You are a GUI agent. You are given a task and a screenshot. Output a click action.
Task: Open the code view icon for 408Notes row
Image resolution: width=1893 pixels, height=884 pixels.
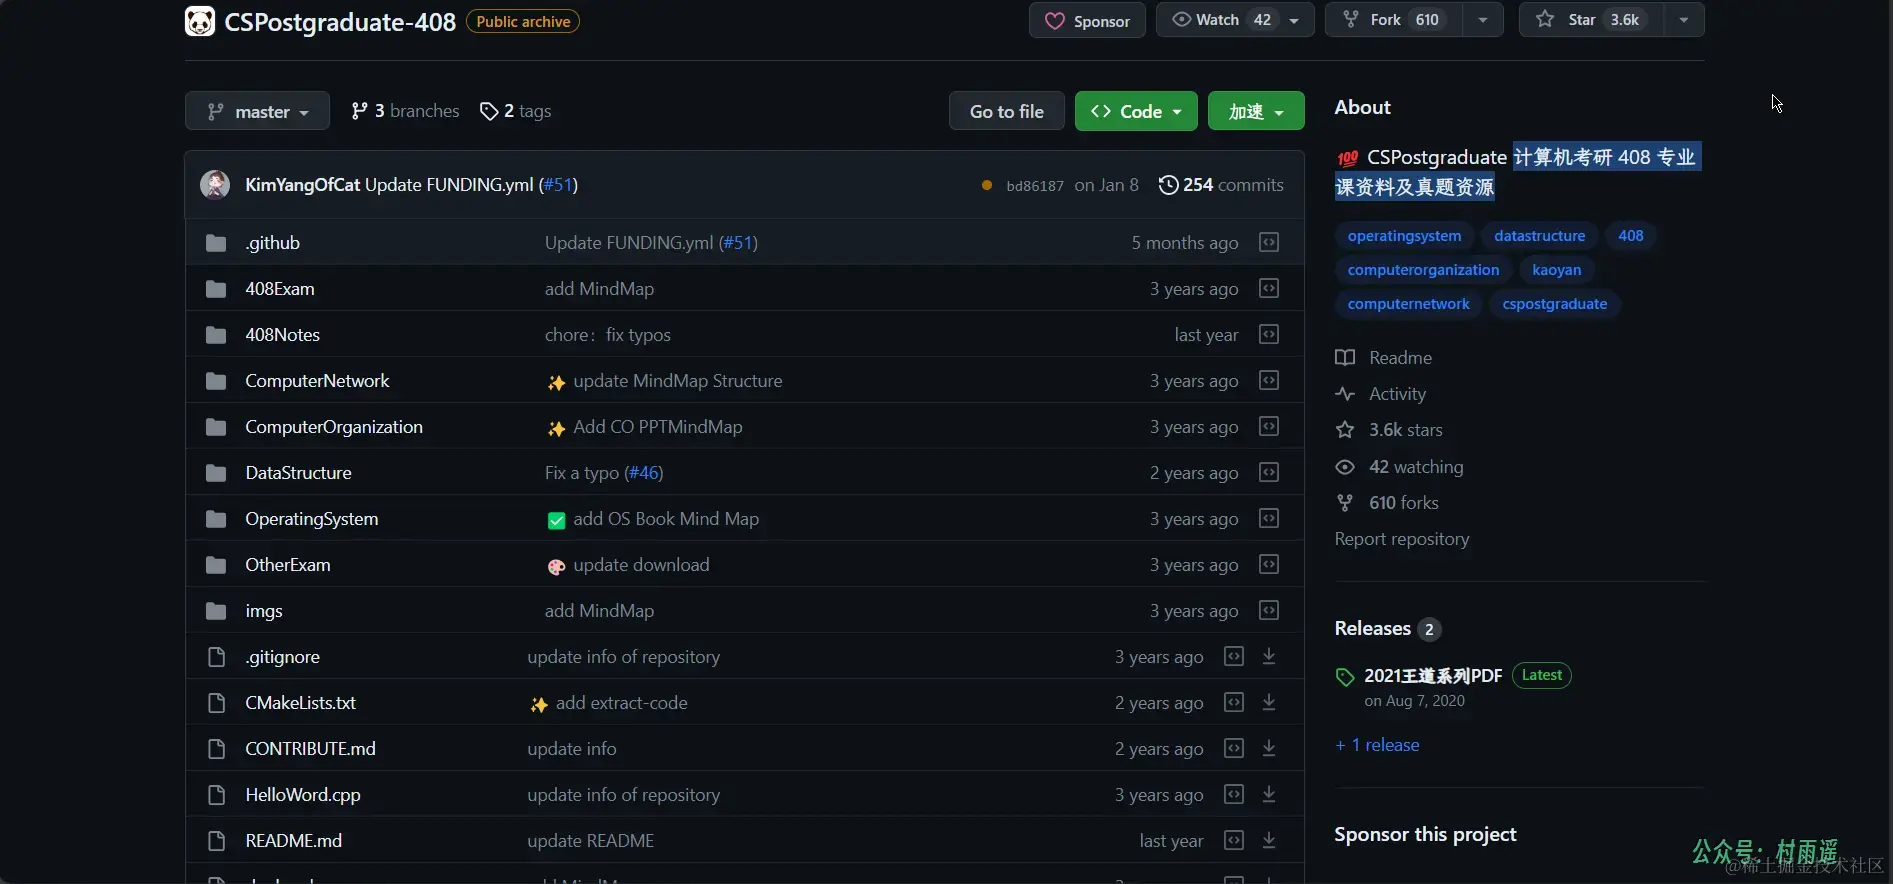pos(1269,334)
